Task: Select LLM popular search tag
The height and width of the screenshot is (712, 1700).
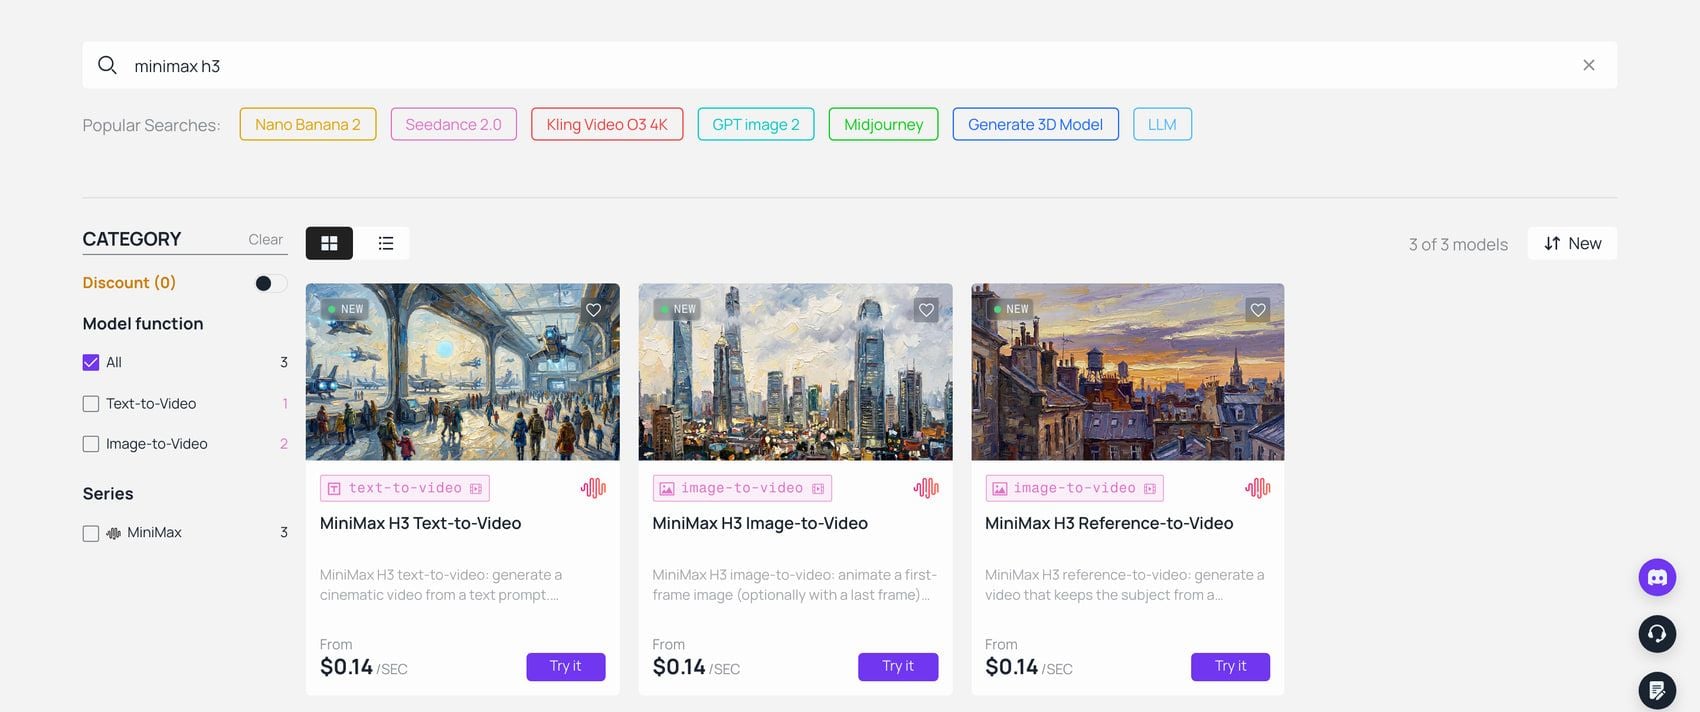Action: [x=1162, y=124]
